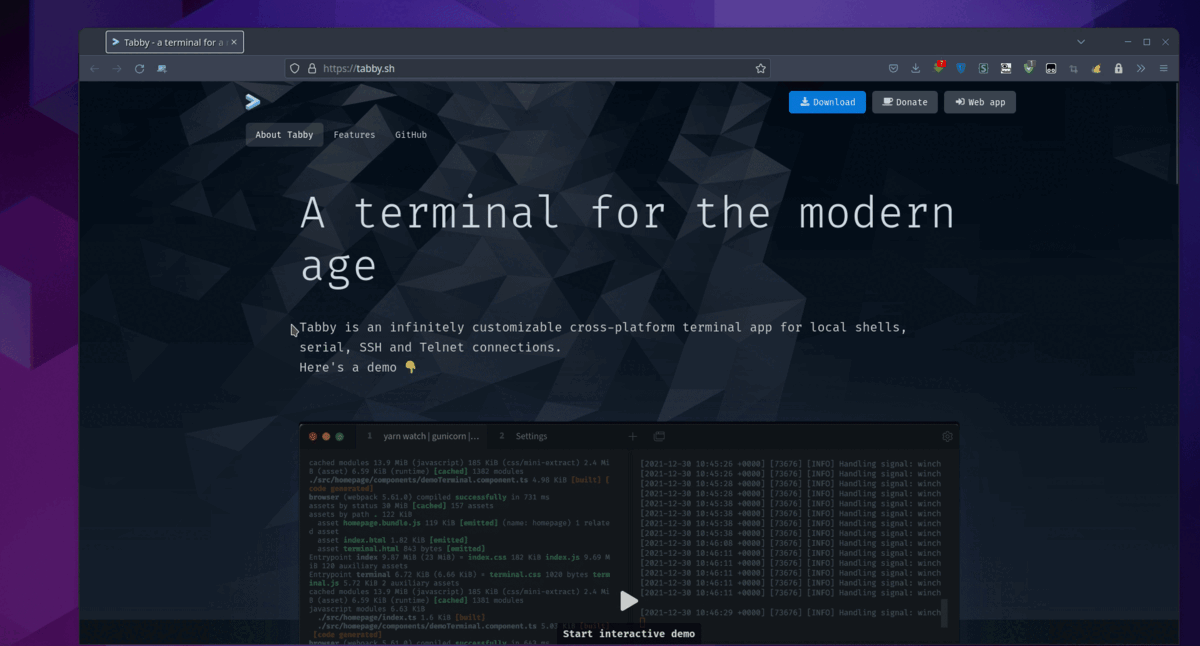Open the browser downloads panel
Screen dimensions: 1200x646
coord(916,68)
